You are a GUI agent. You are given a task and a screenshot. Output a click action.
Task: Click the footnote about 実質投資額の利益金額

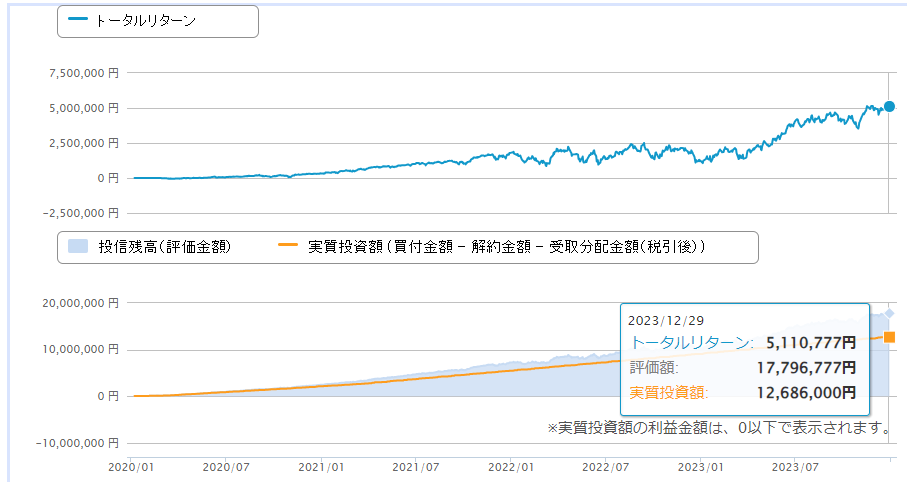tap(720, 428)
